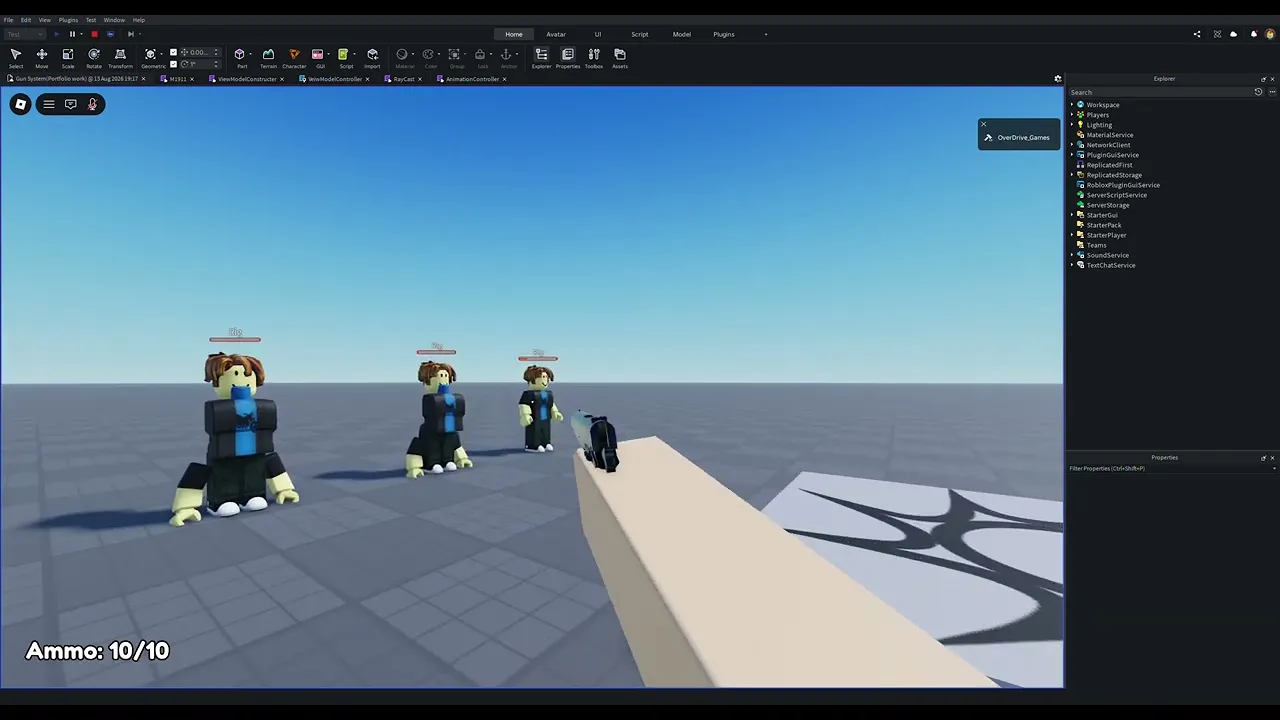Open the Character tool
Image resolution: width=1280 pixels, height=720 pixels.
click(x=294, y=58)
